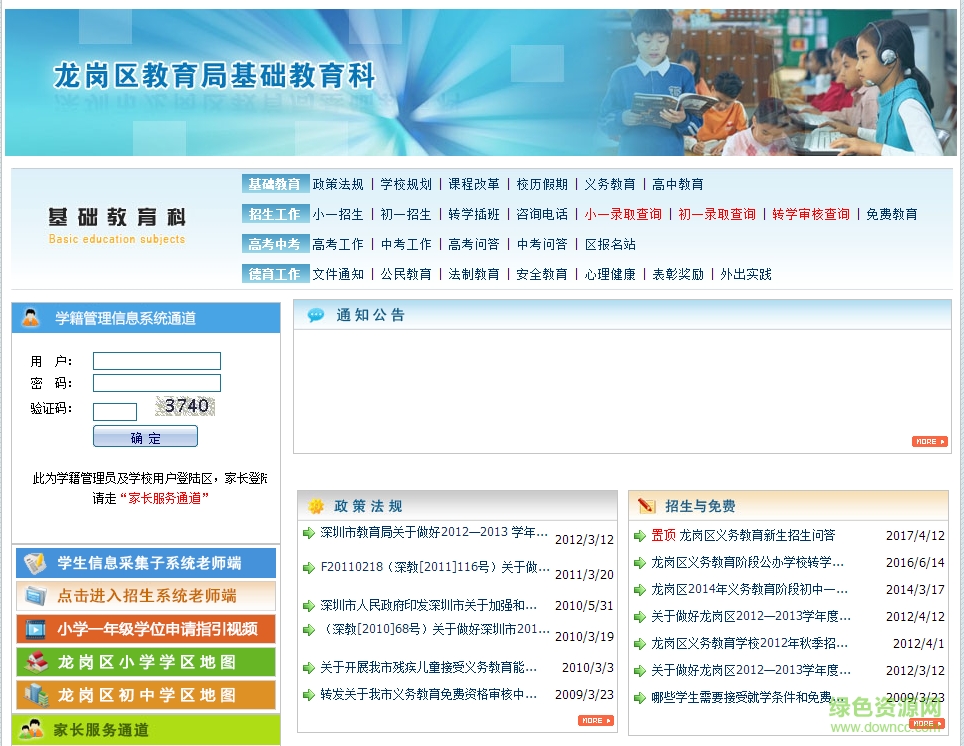The width and height of the screenshot is (964, 746).
Task: Click the red 家长服务通道 text link
Action: tap(165, 498)
